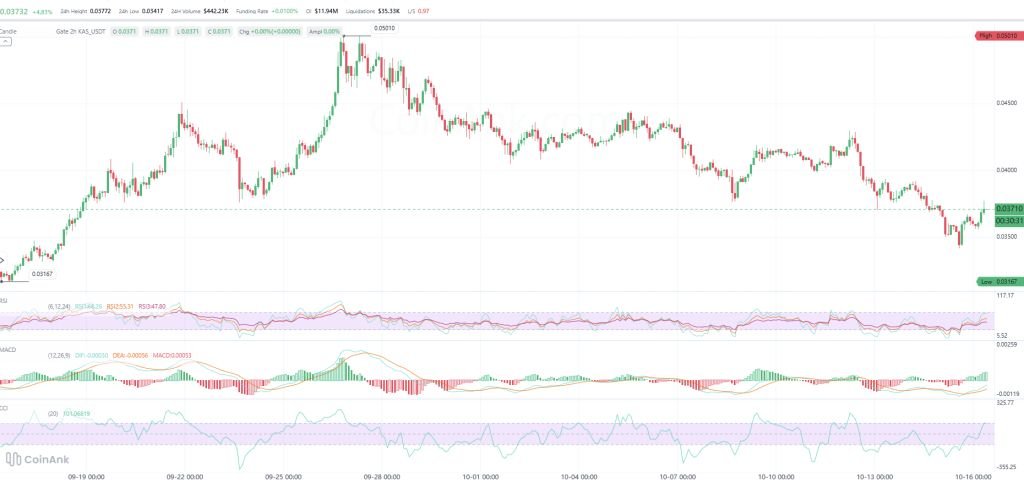Click the Low value L 0.0371 legend
The image size is (1024, 484).
click(x=187, y=31)
